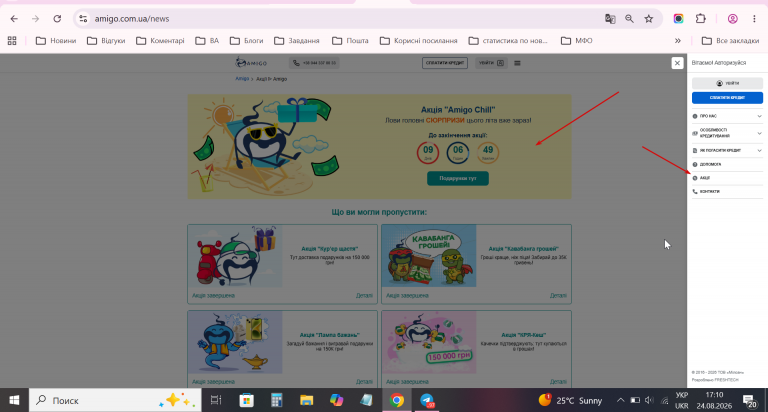Open Microsoft Store from the taskbar
The width and height of the screenshot is (768, 412).
(x=246, y=400)
